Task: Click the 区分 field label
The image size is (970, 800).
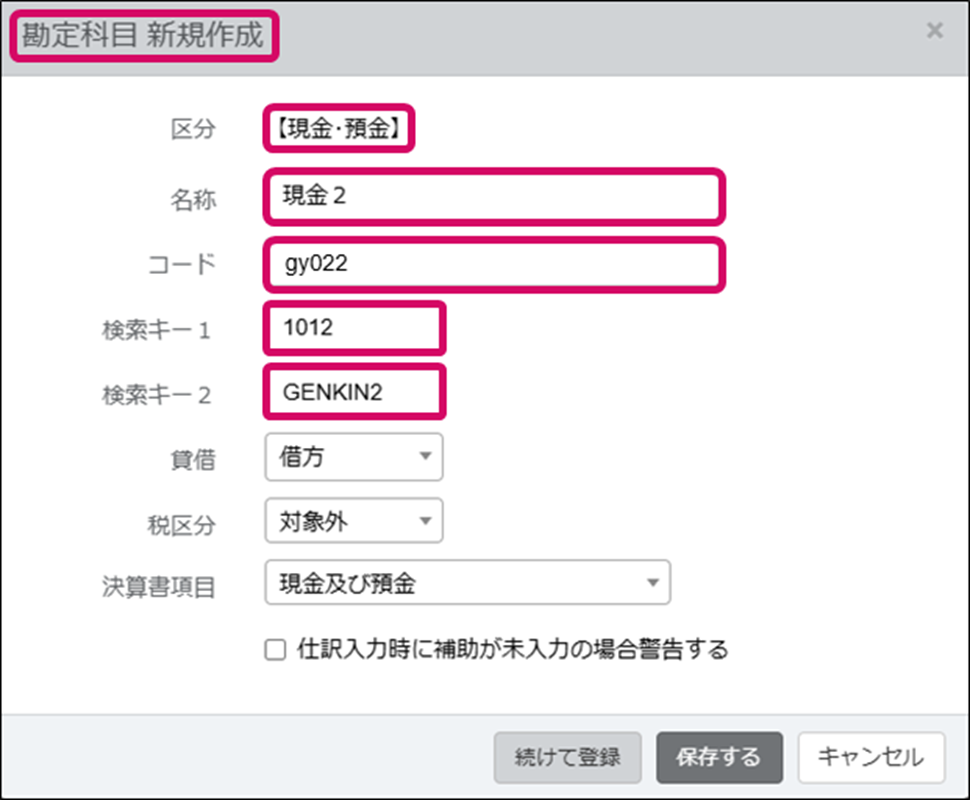Action: tap(192, 129)
